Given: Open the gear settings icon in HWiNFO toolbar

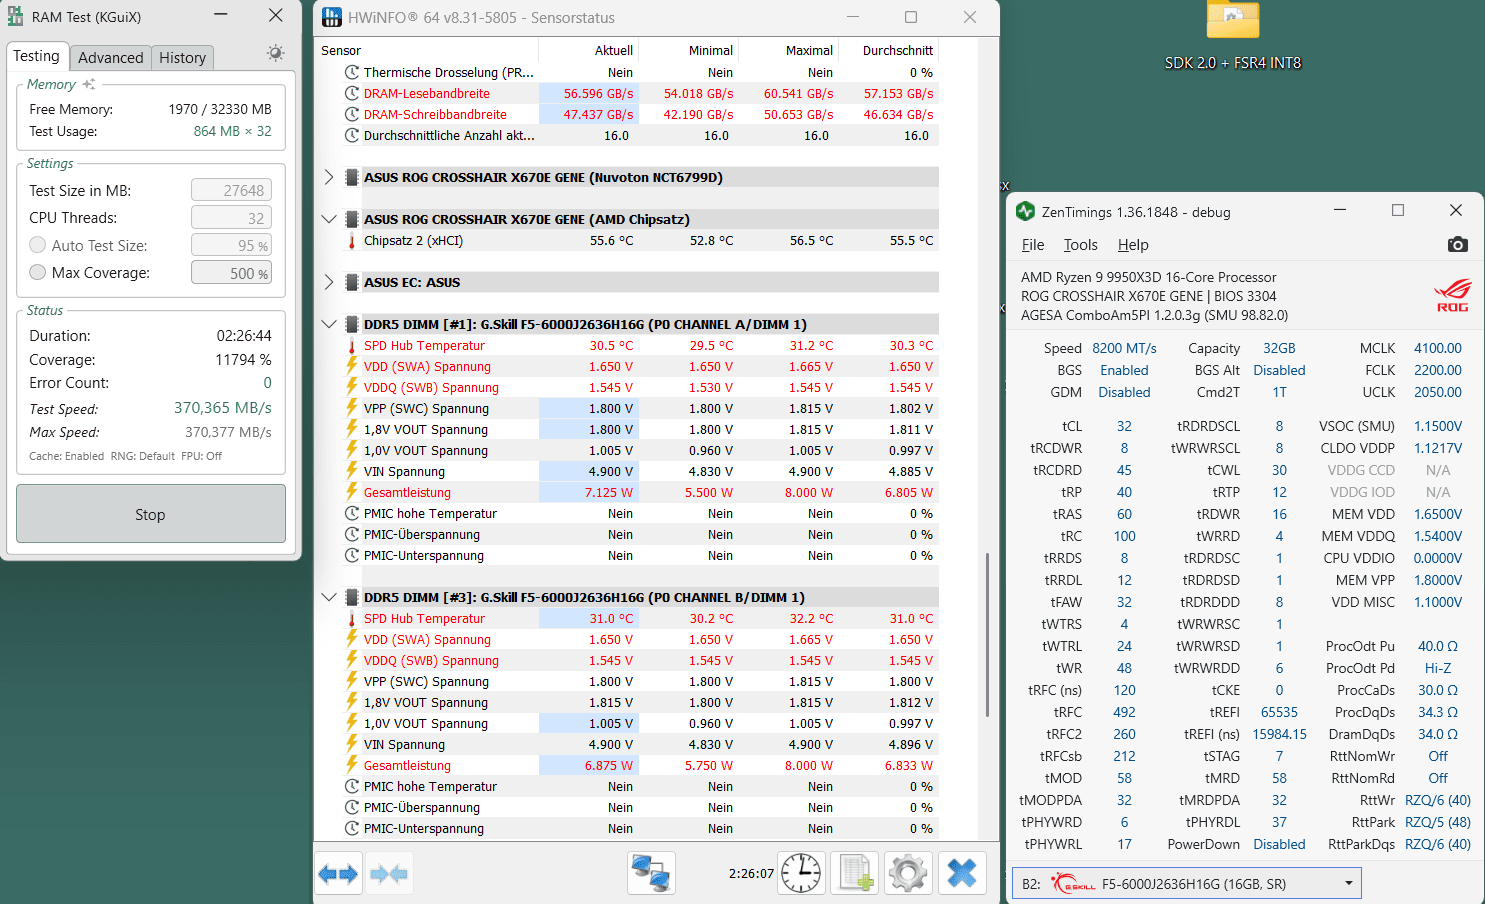Looking at the screenshot, I should pos(908,874).
